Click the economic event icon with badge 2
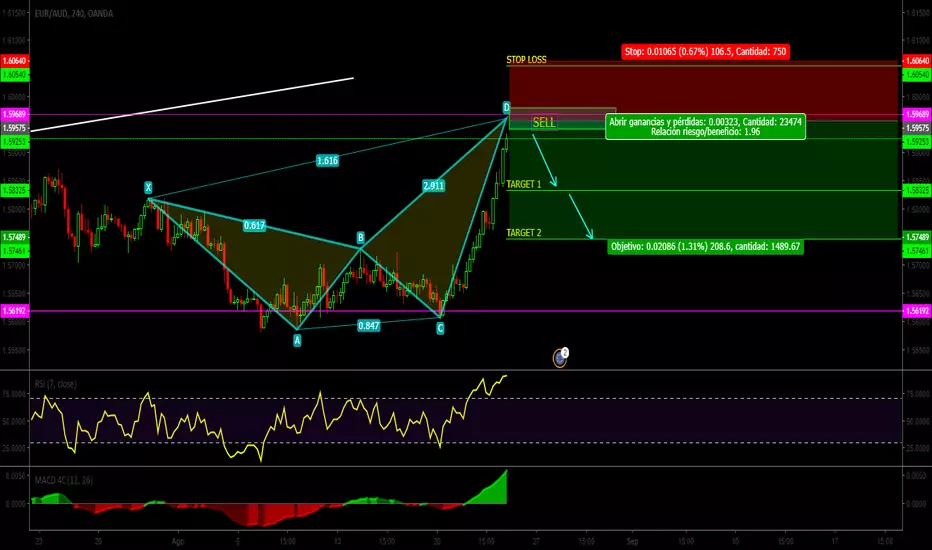 point(560,357)
